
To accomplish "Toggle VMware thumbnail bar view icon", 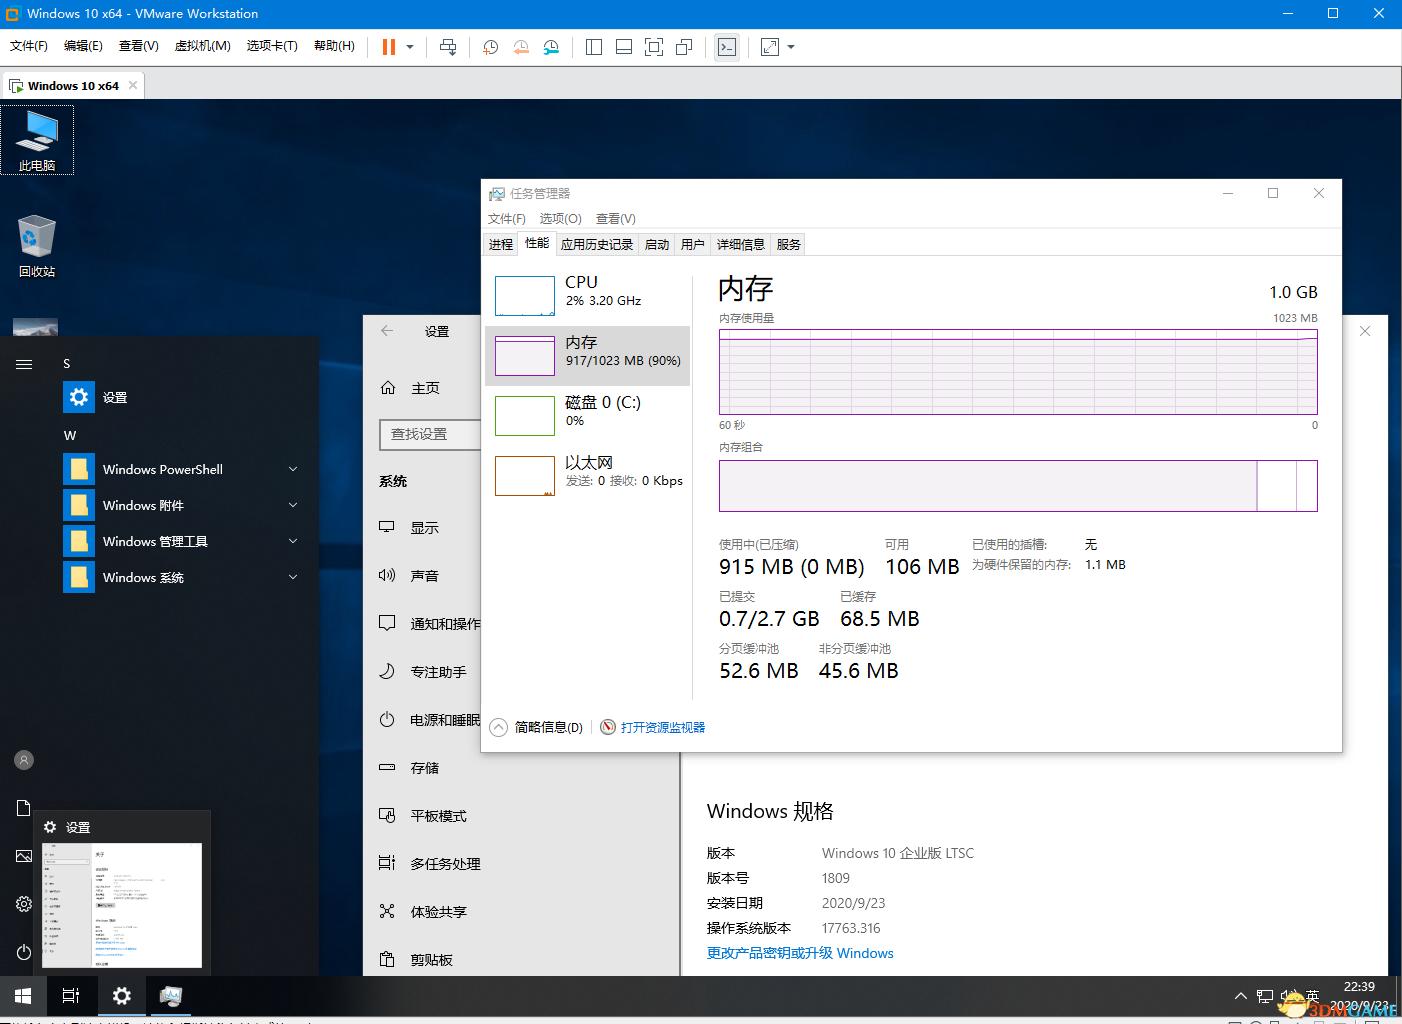I will [x=624, y=47].
